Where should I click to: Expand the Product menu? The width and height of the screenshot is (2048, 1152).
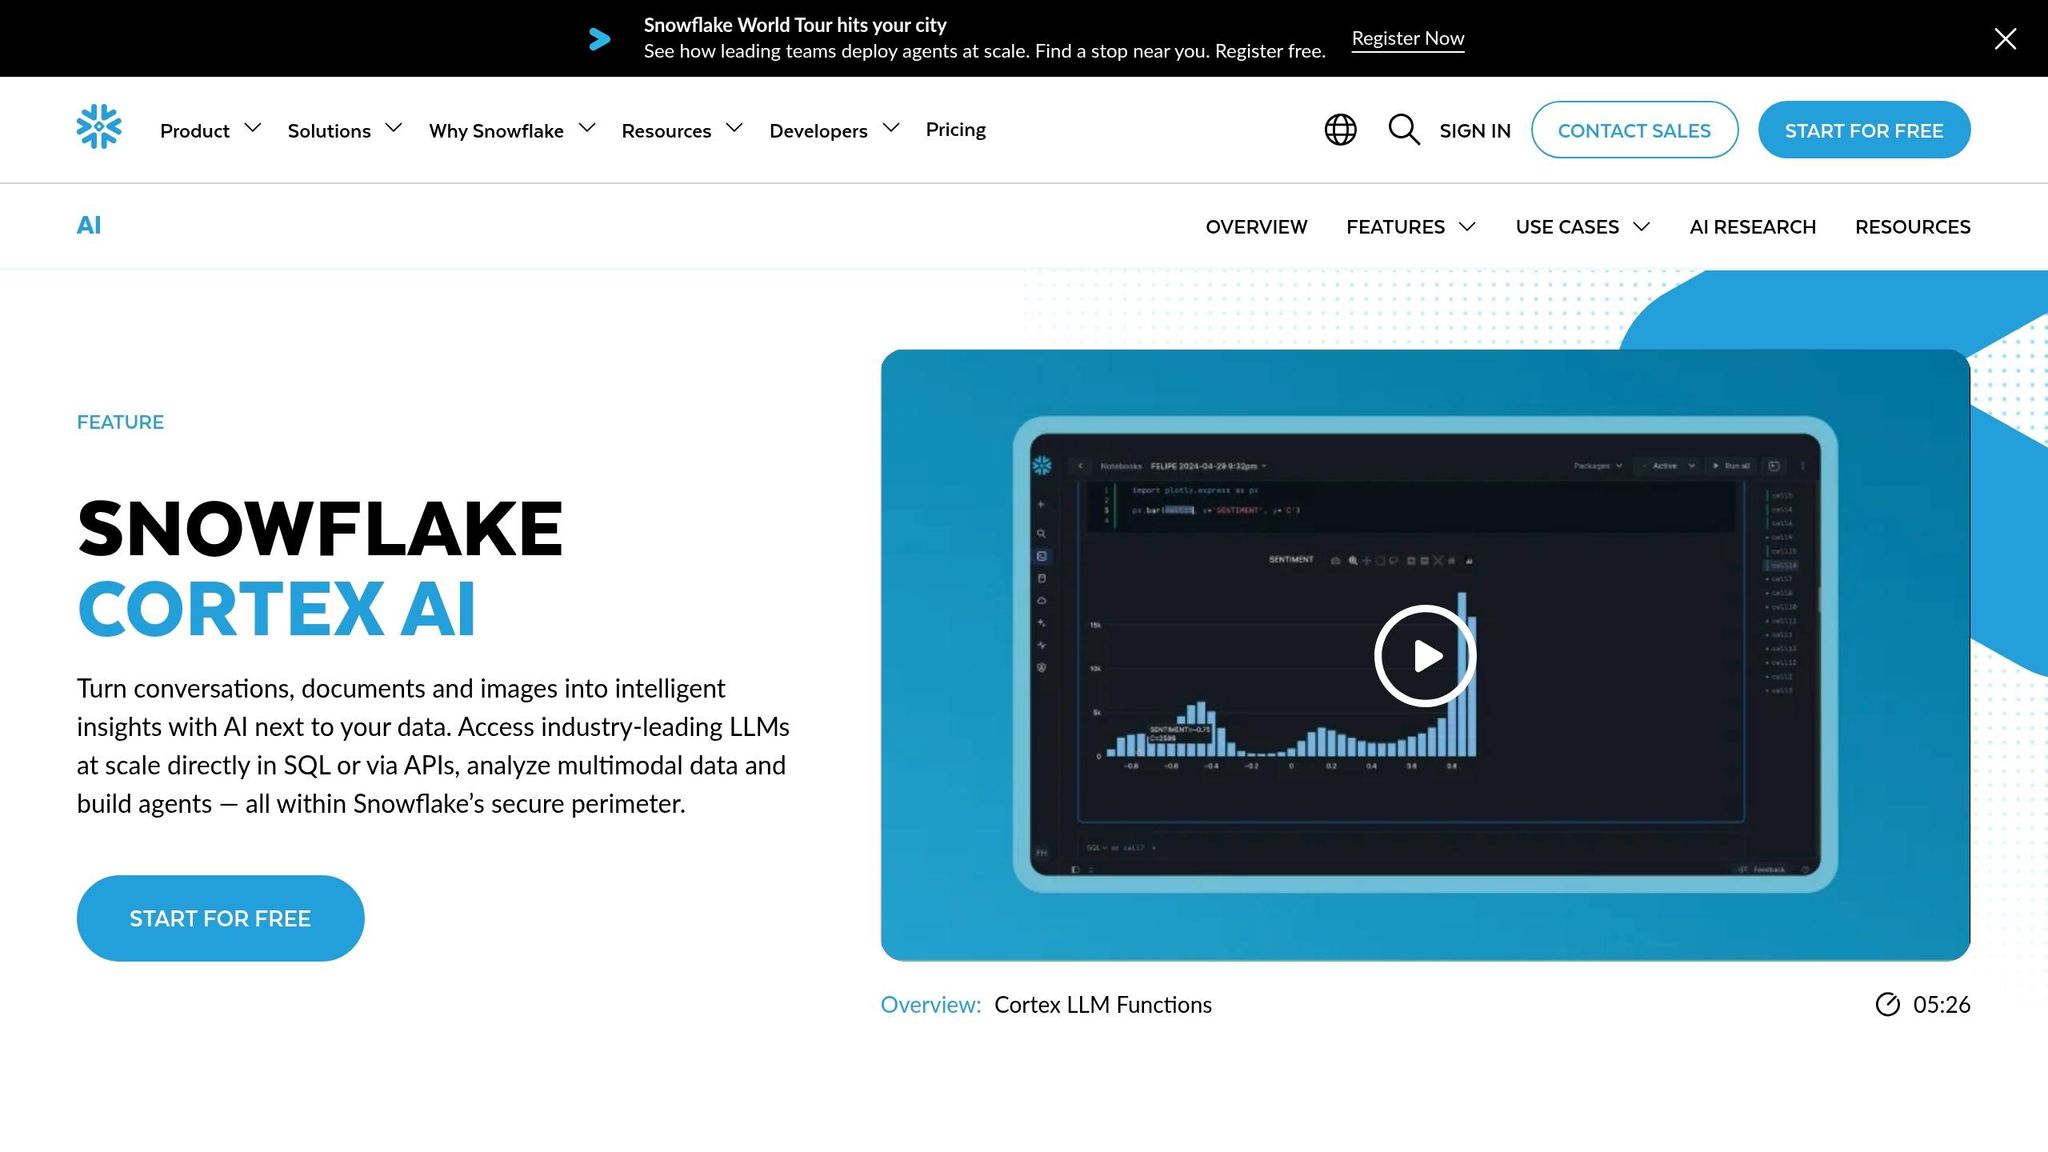point(211,130)
